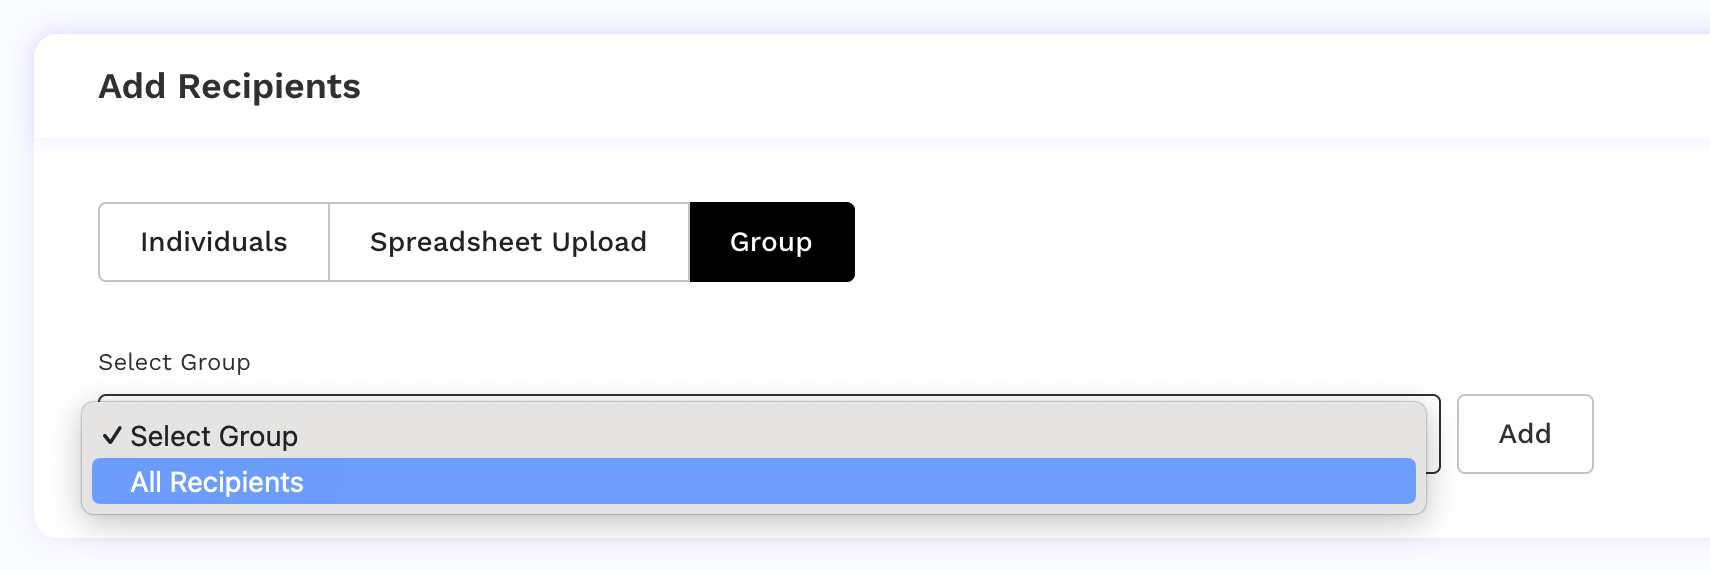Click the white Add button's border box

1524,434
